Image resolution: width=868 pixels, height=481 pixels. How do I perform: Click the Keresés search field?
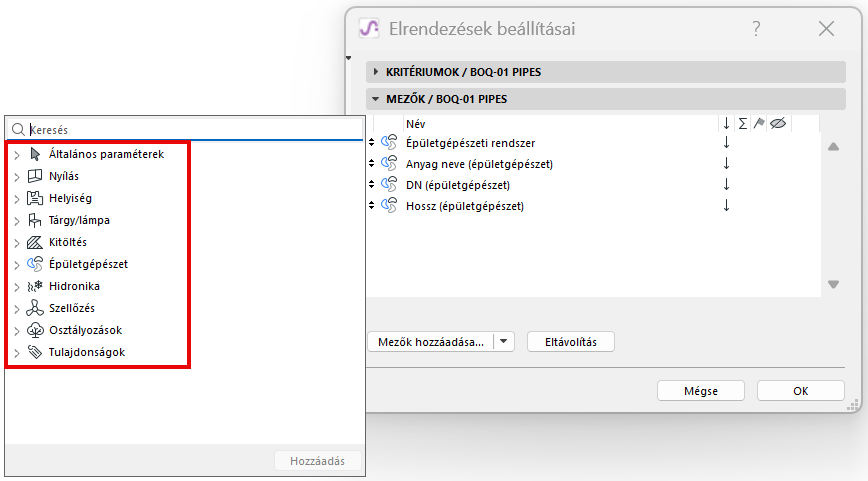click(190, 129)
